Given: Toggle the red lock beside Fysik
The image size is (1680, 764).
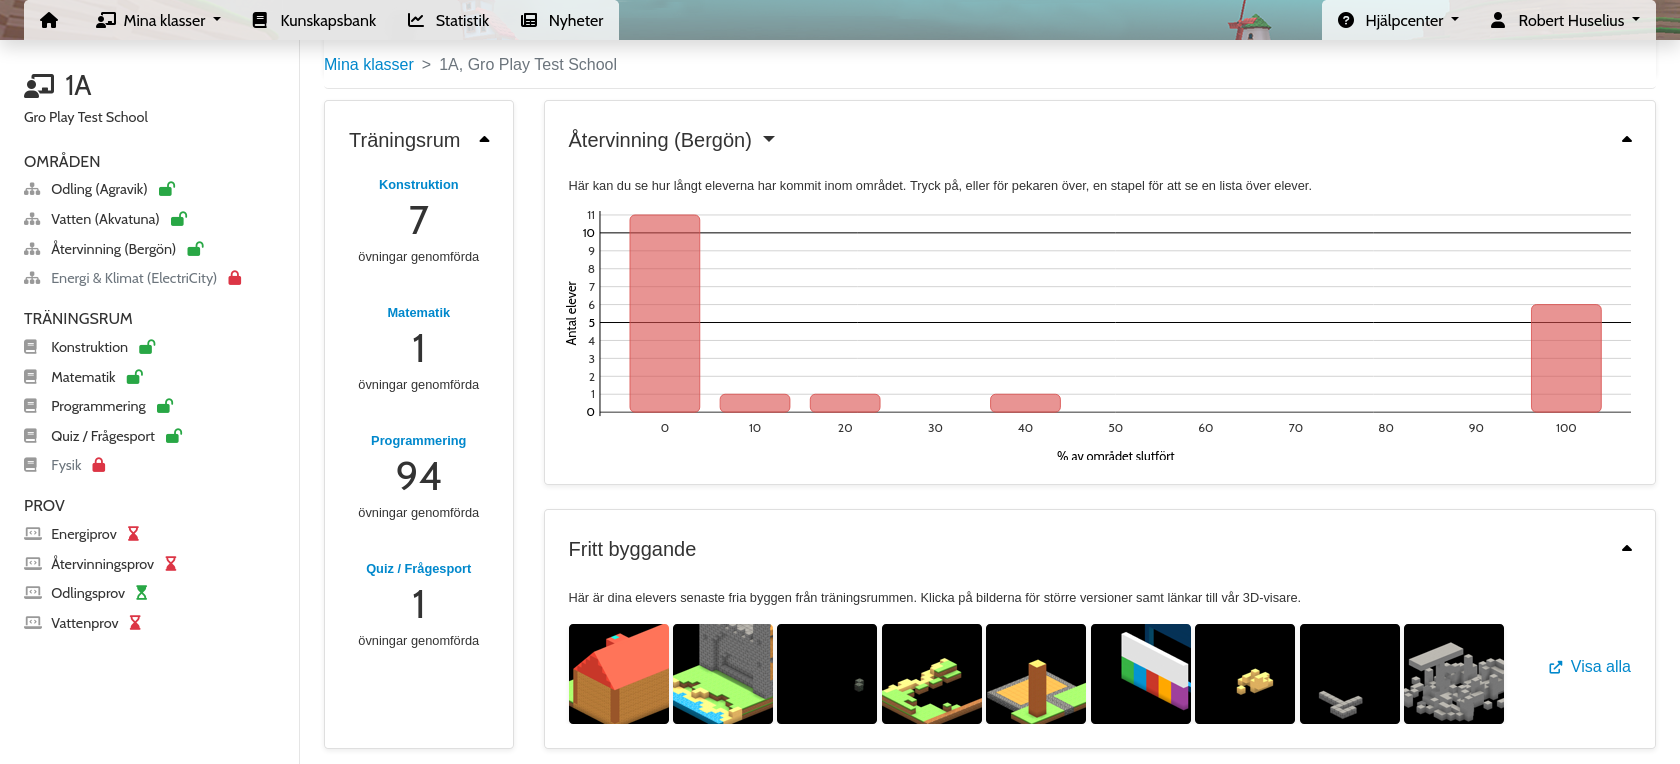Looking at the screenshot, I should pos(99,465).
